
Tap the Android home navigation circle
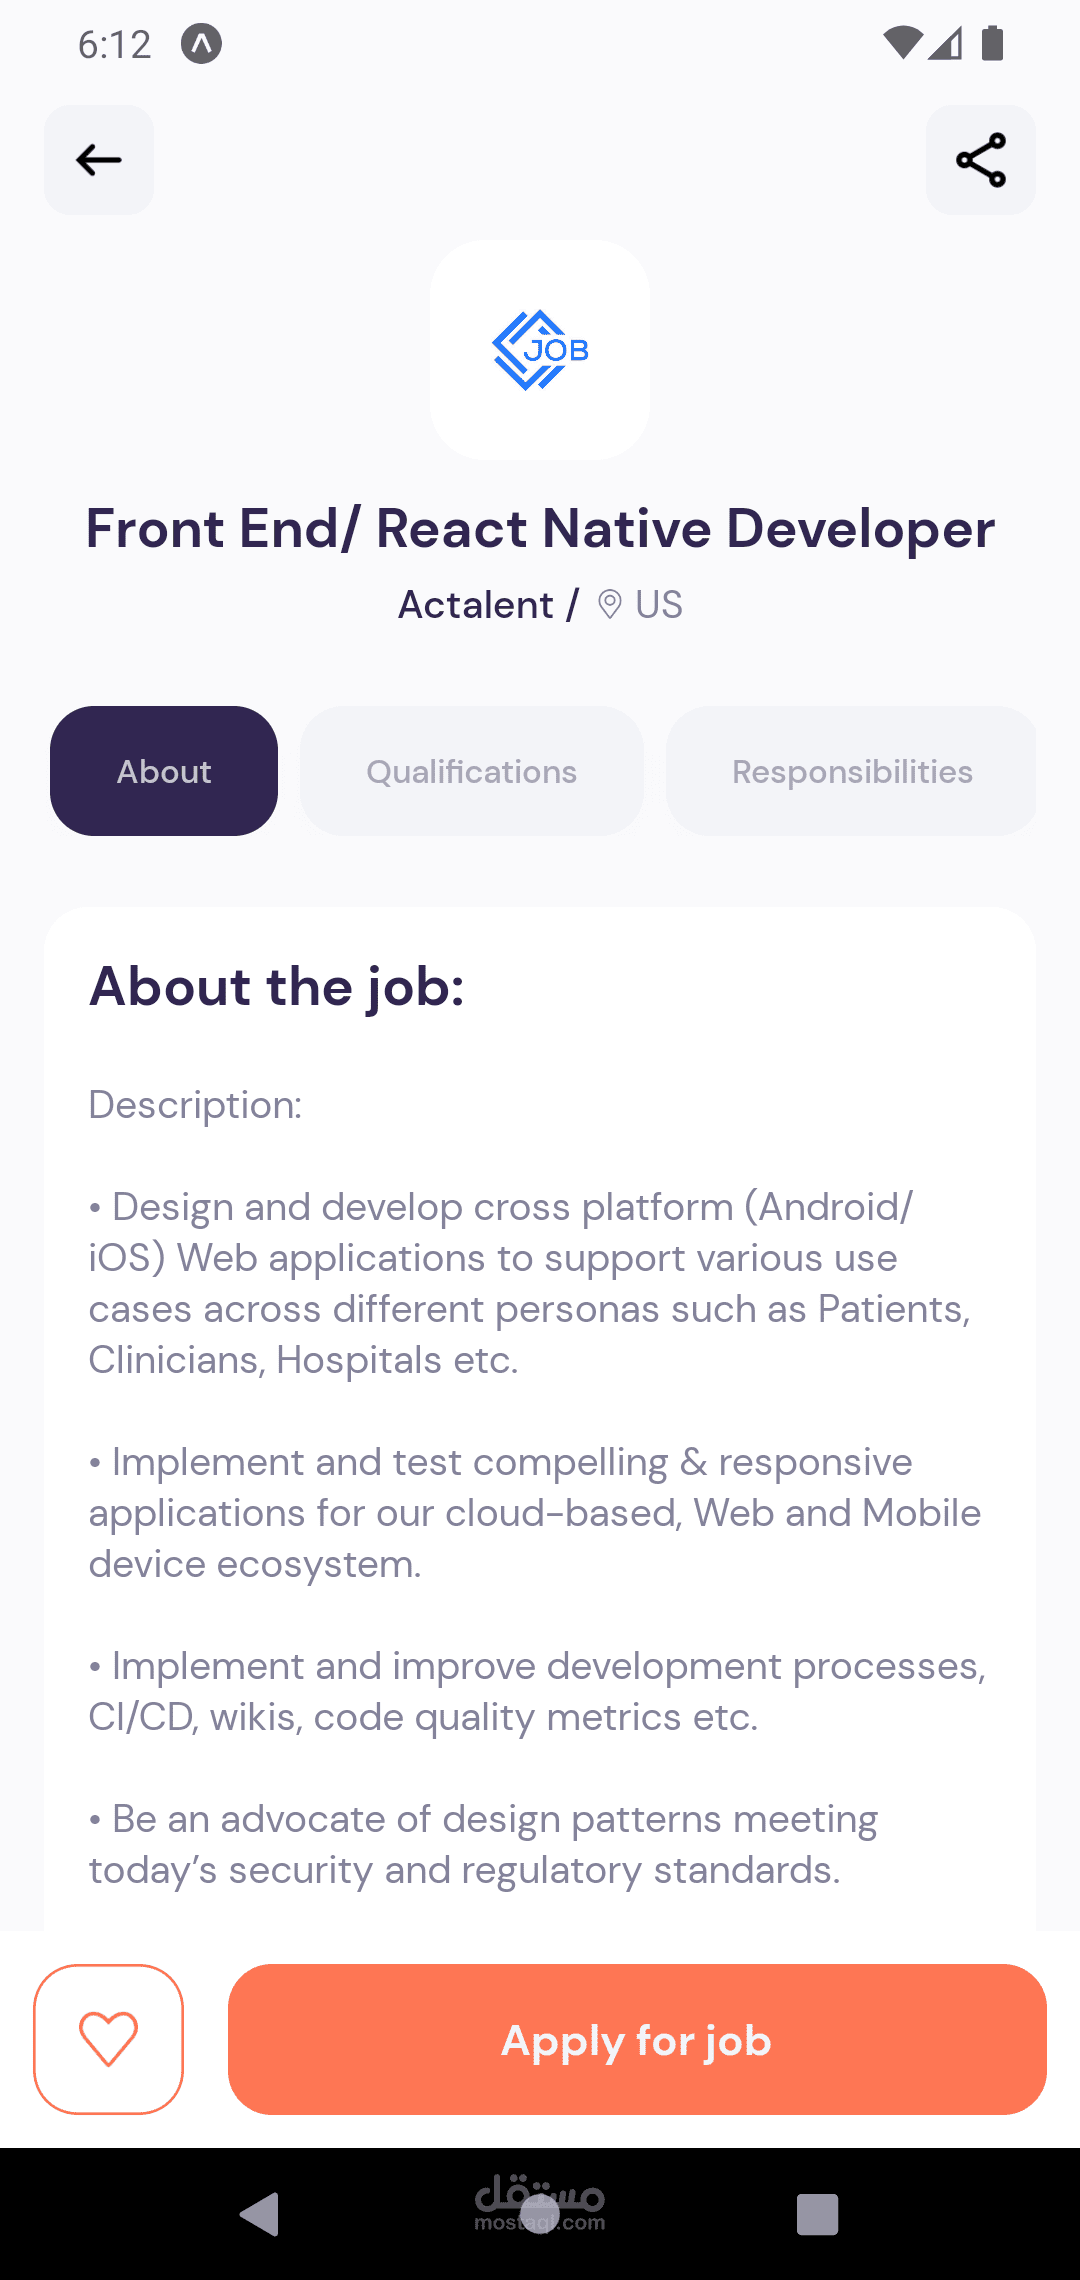[x=540, y=2212]
